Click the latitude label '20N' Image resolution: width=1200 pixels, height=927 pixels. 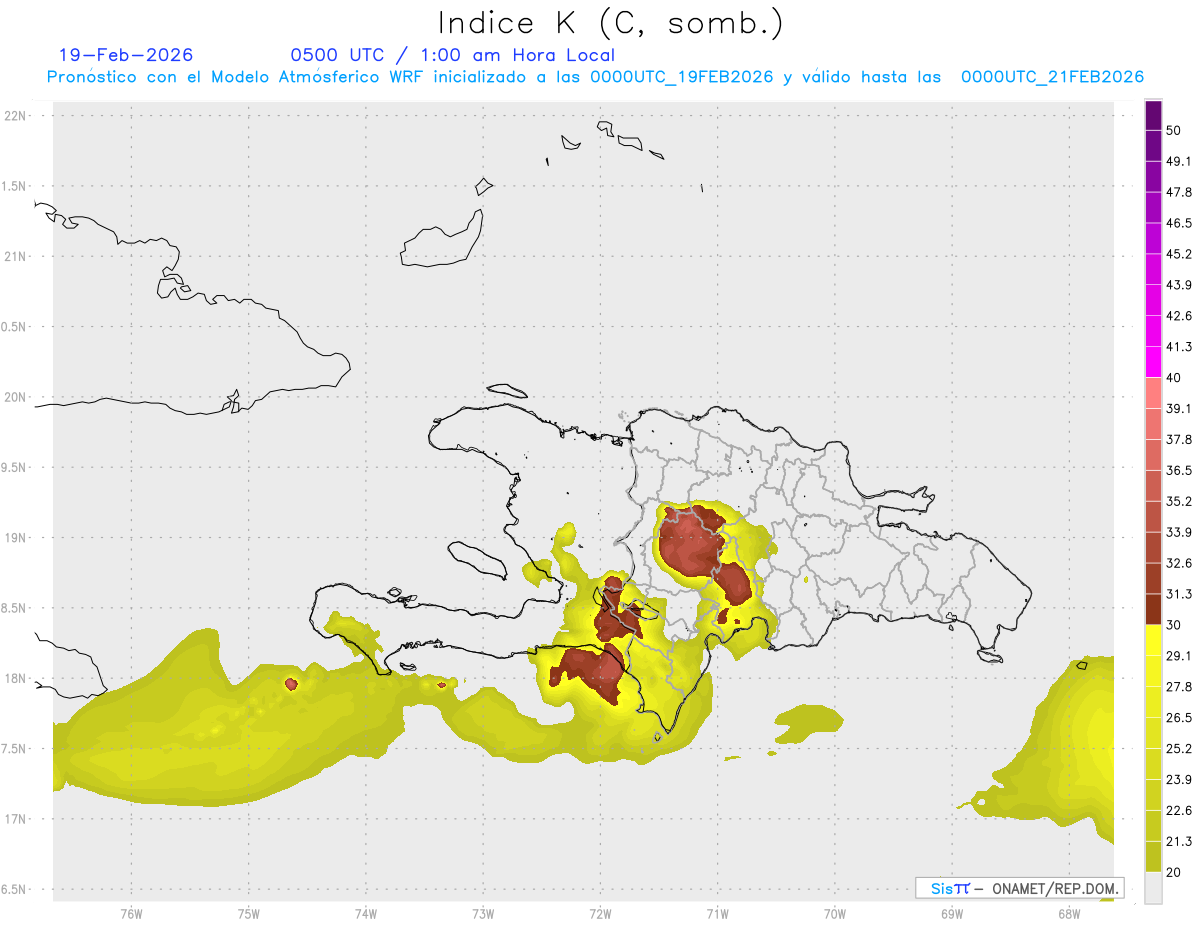click(x=15, y=397)
